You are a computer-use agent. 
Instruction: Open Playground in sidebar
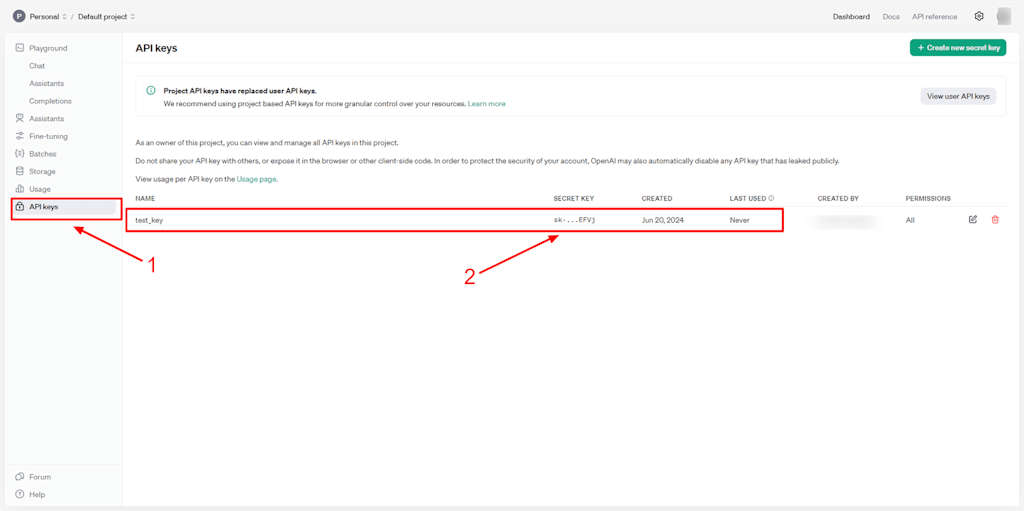pos(48,48)
